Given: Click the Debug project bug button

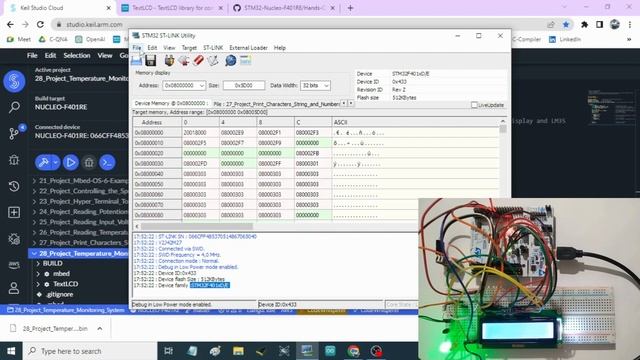Looking at the screenshot, I should pyautogui.click(x=89, y=162).
